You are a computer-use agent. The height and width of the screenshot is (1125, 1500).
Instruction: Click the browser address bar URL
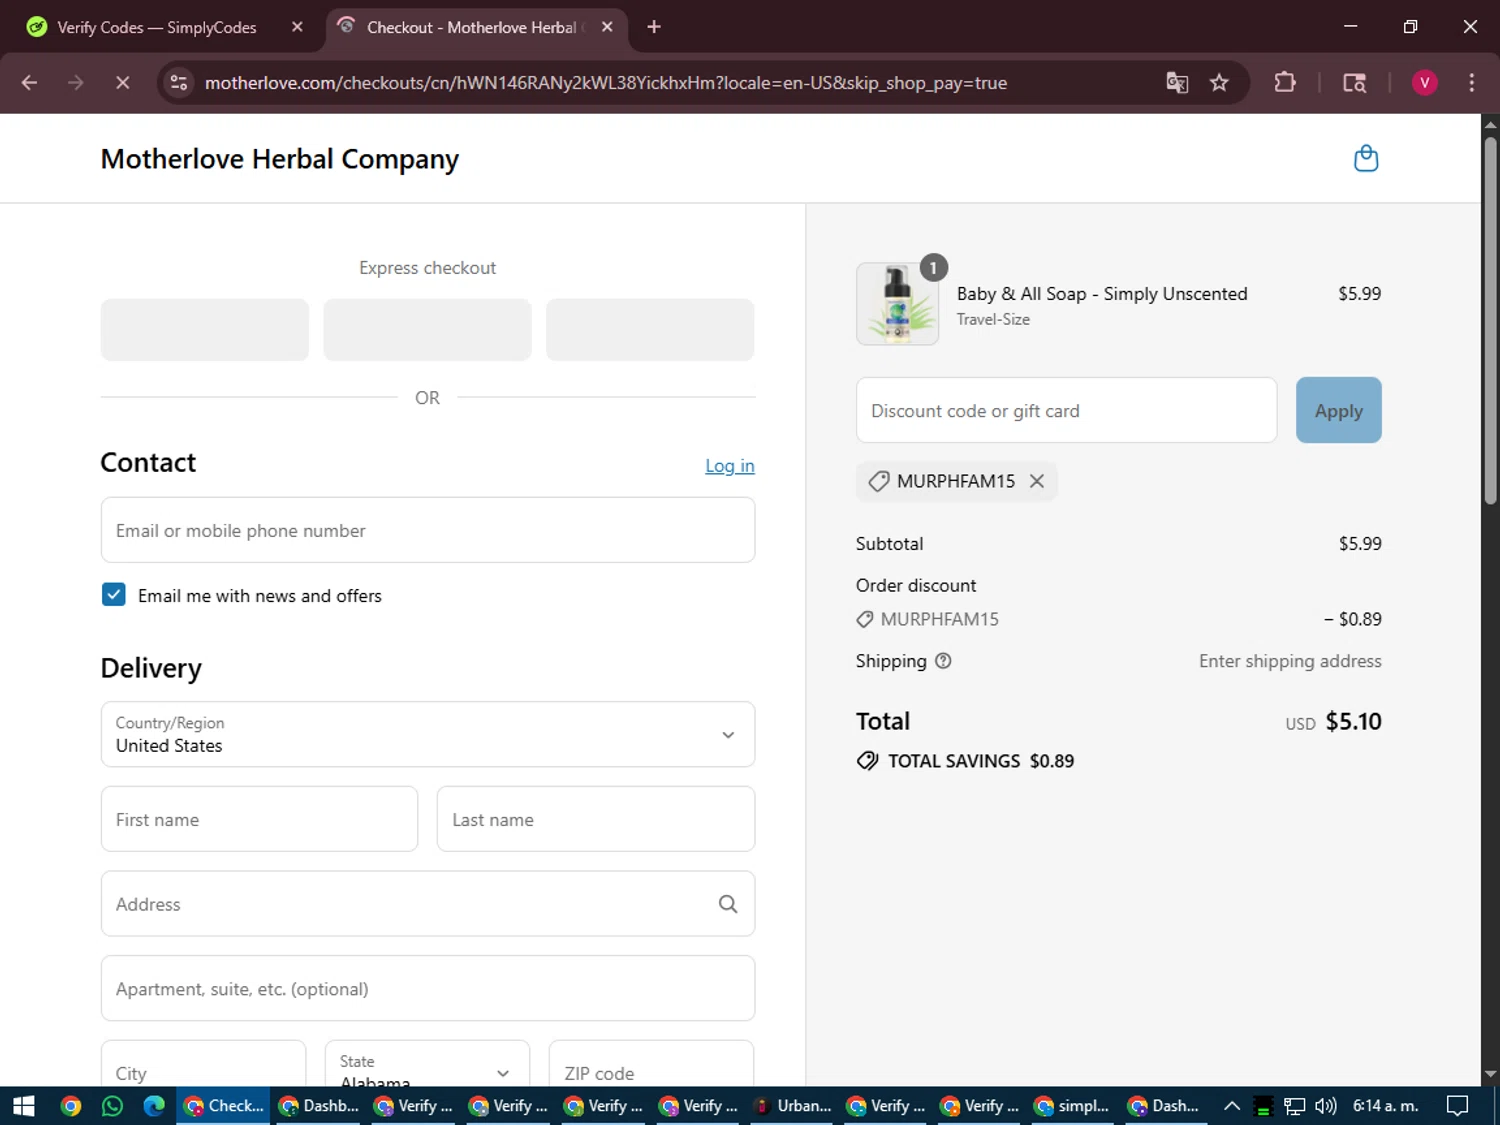tap(606, 83)
